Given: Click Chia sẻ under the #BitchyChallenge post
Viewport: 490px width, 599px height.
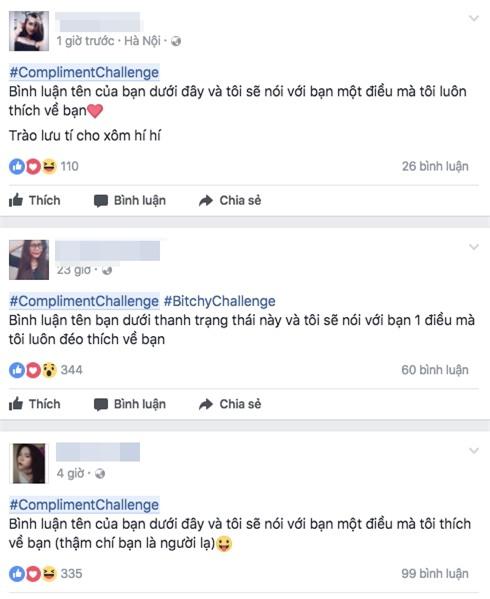Looking at the screenshot, I should [x=230, y=404].
